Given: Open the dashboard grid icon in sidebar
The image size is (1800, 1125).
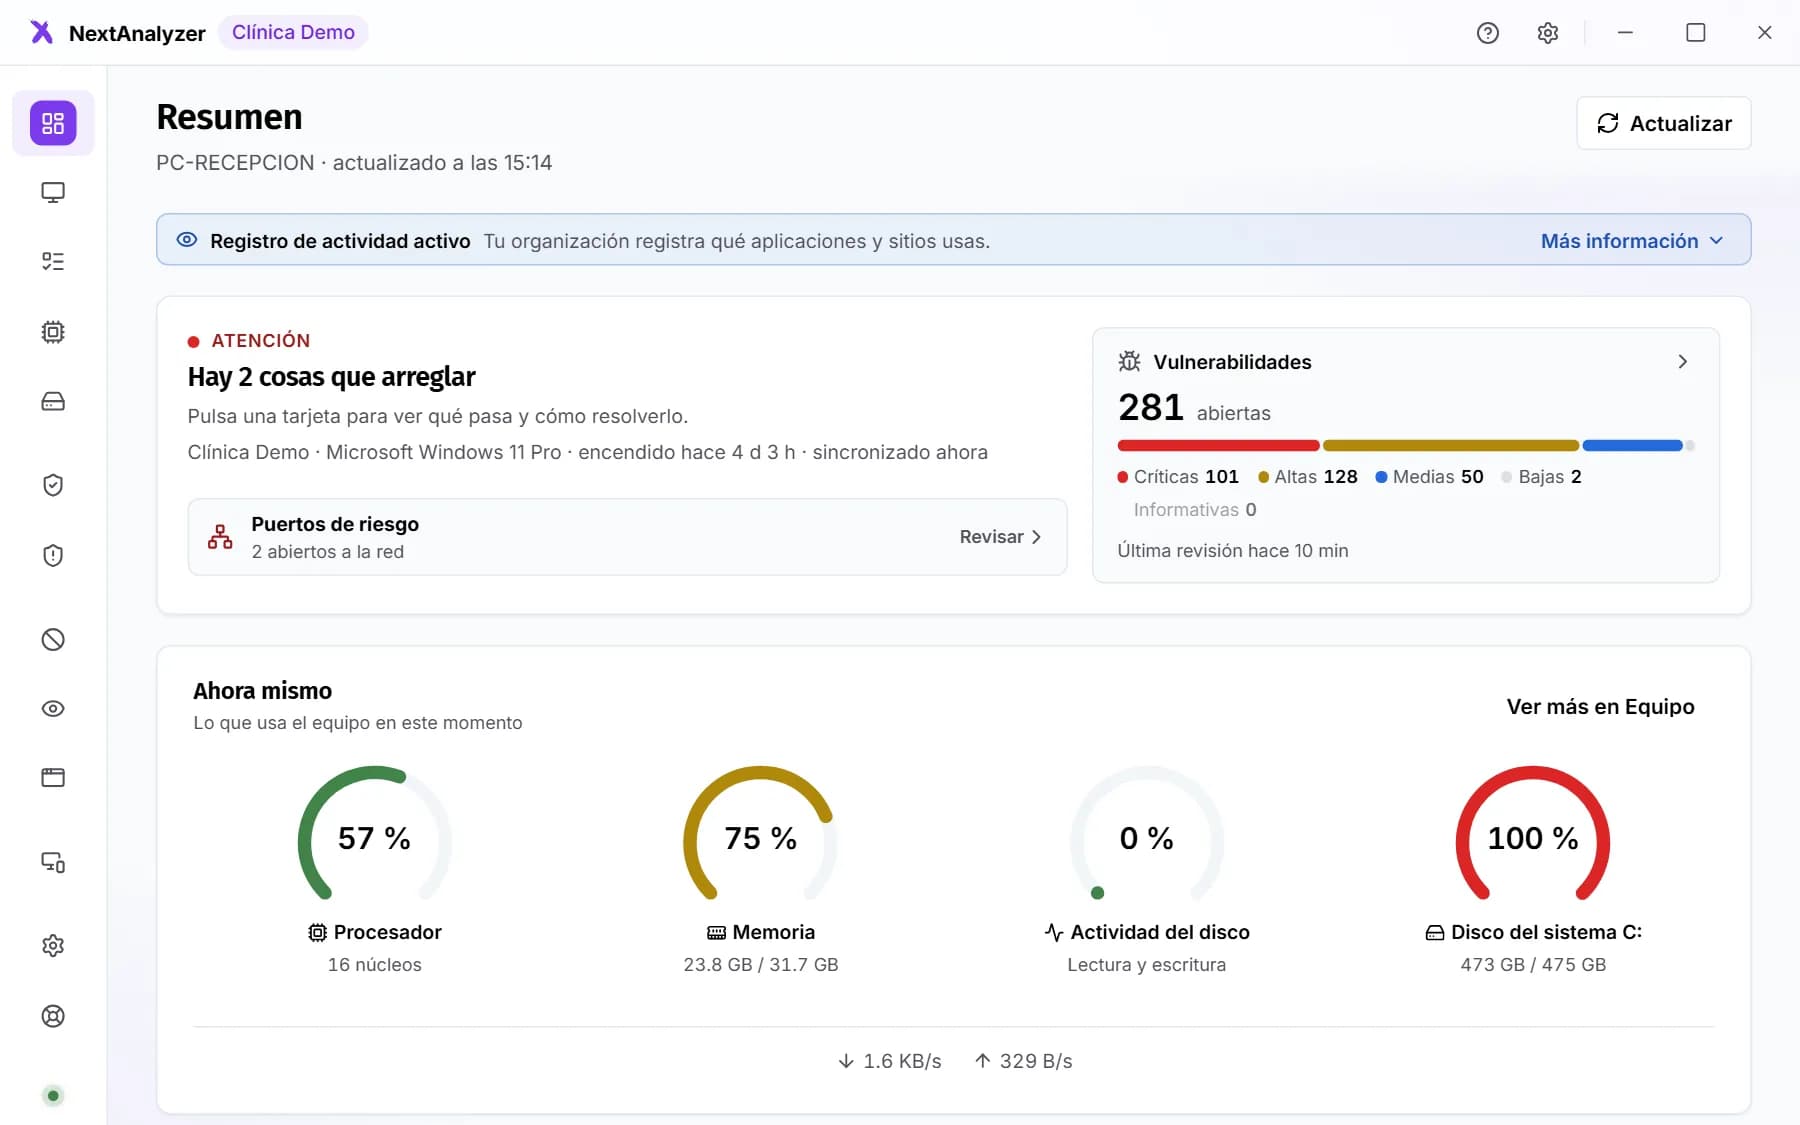Looking at the screenshot, I should [53, 123].
